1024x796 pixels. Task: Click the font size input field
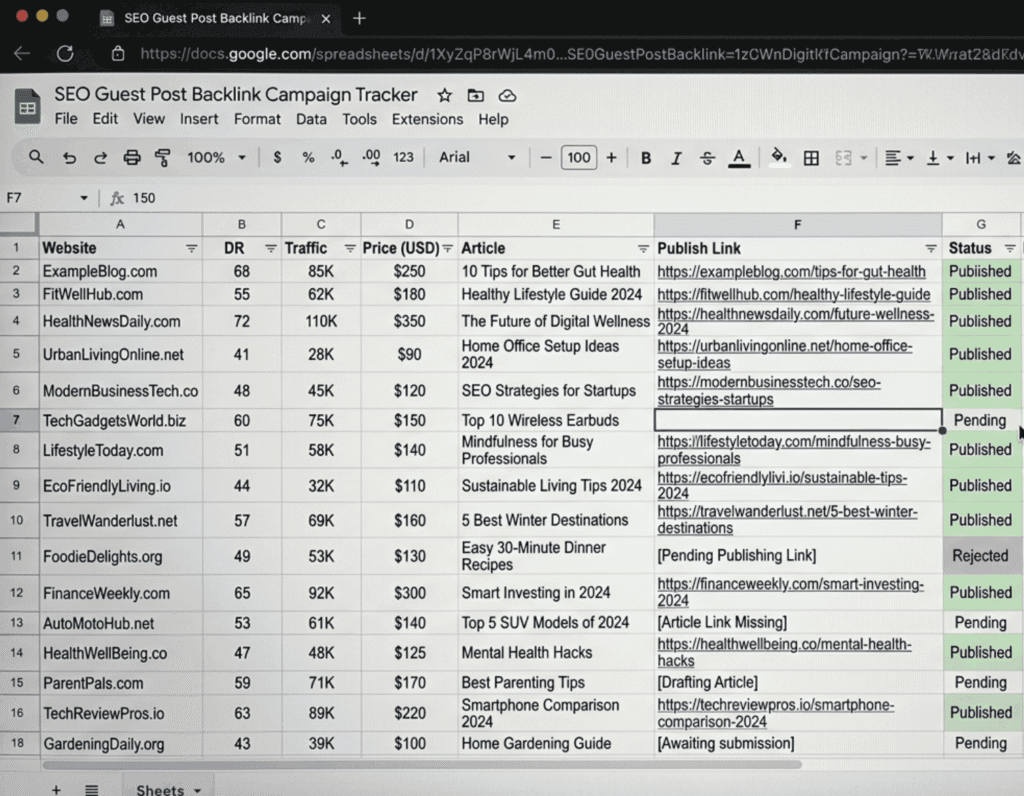tap(578, 158)
